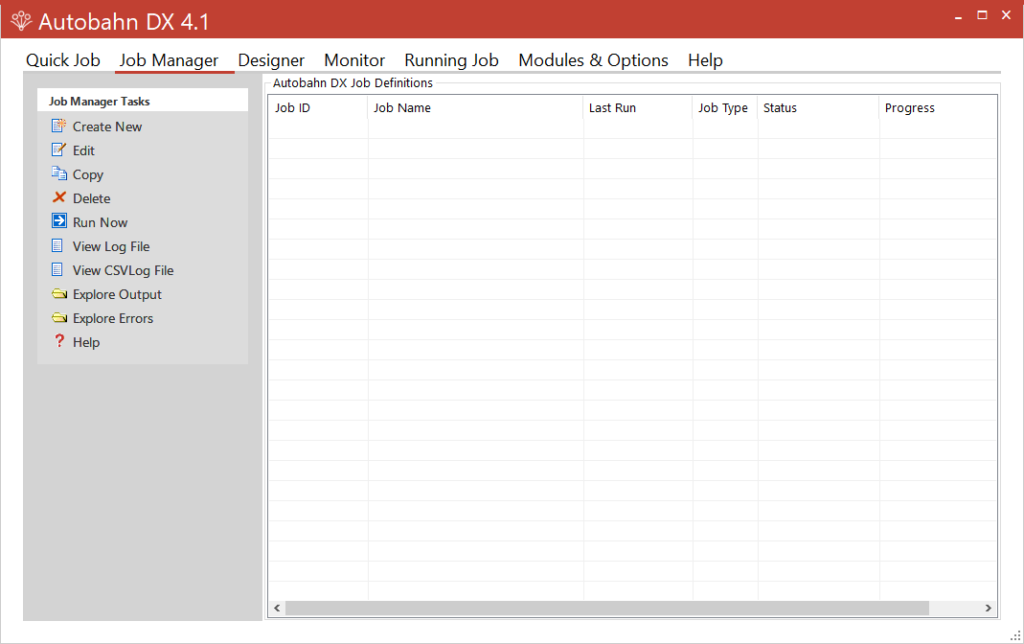1024x644 pixels.
Task: Click the horizontal scrollbar left arrow
Action: click(277, 608)
